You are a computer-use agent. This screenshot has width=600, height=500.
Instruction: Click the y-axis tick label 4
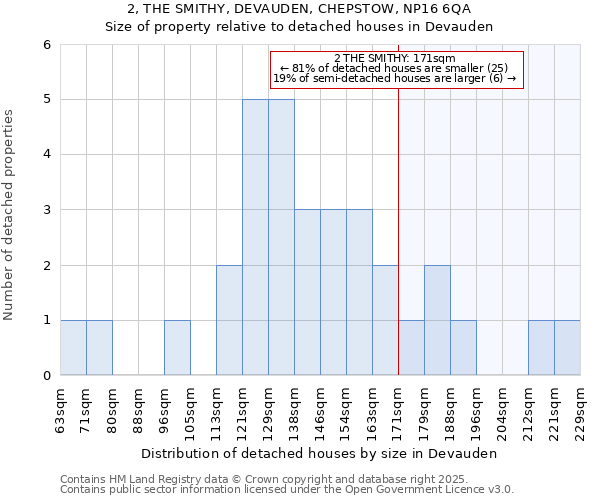tap(47, 155)
